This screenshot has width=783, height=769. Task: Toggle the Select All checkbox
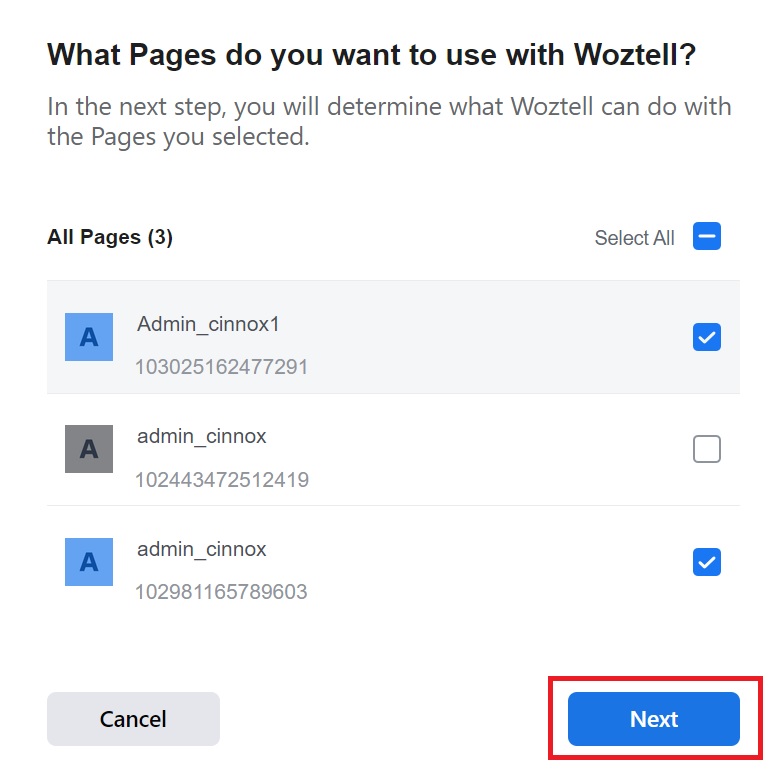click(x=706, y=237)
